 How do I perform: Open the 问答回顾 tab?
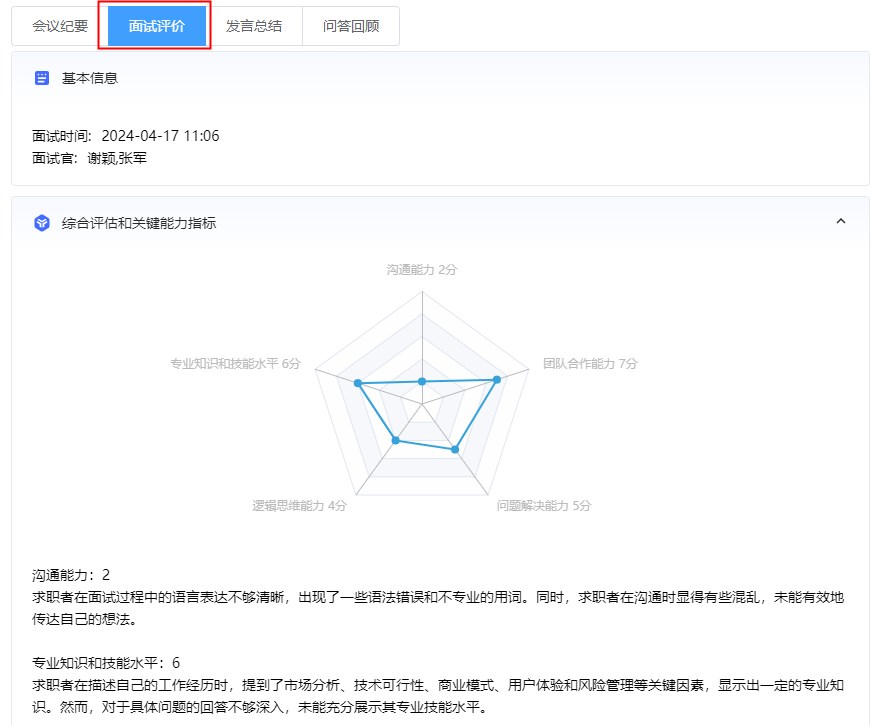coord(351,26)
